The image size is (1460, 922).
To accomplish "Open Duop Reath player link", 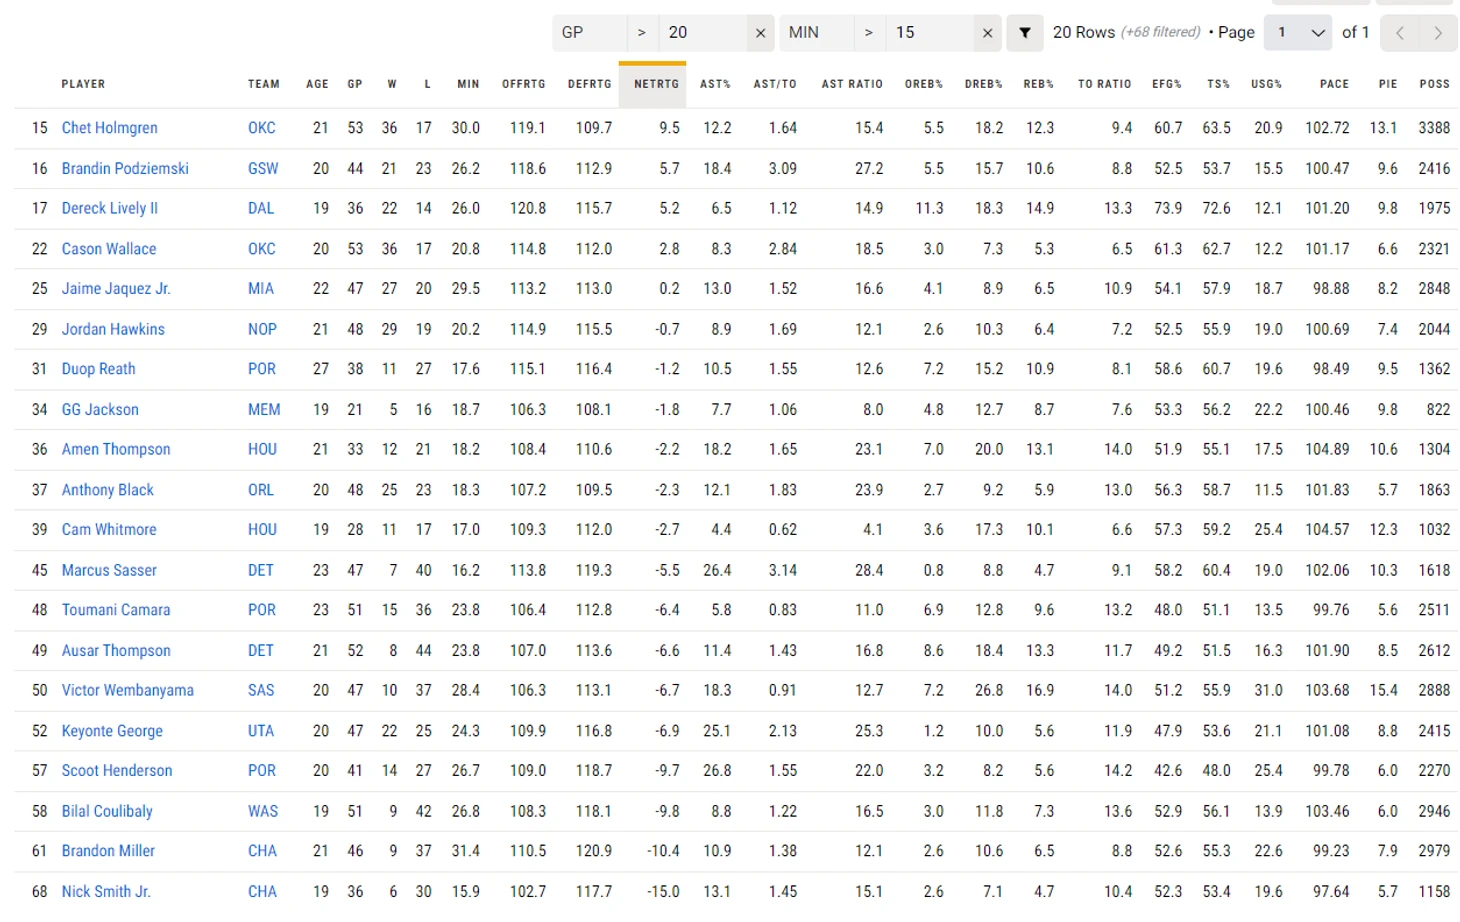I will tap(98, 369).
